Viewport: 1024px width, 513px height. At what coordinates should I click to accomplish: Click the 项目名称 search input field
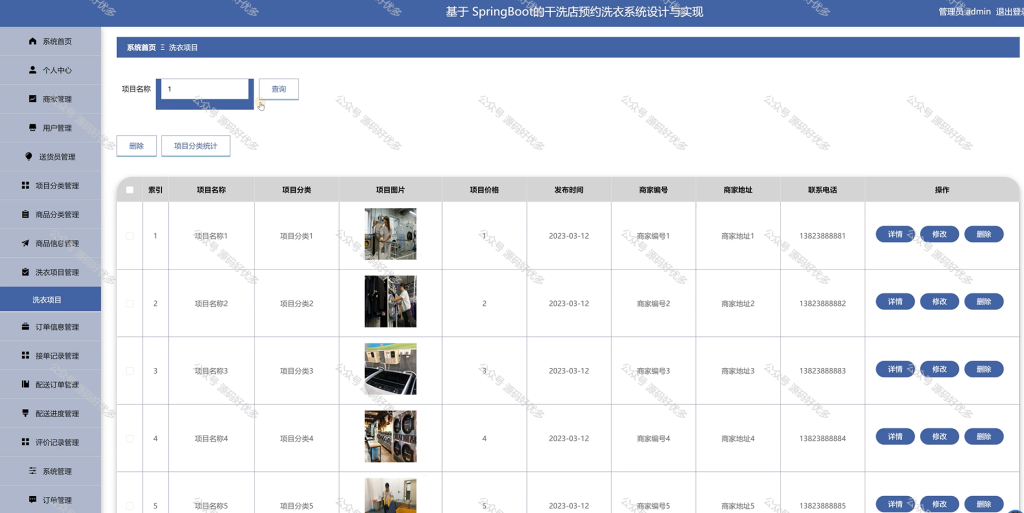point(204,89)
